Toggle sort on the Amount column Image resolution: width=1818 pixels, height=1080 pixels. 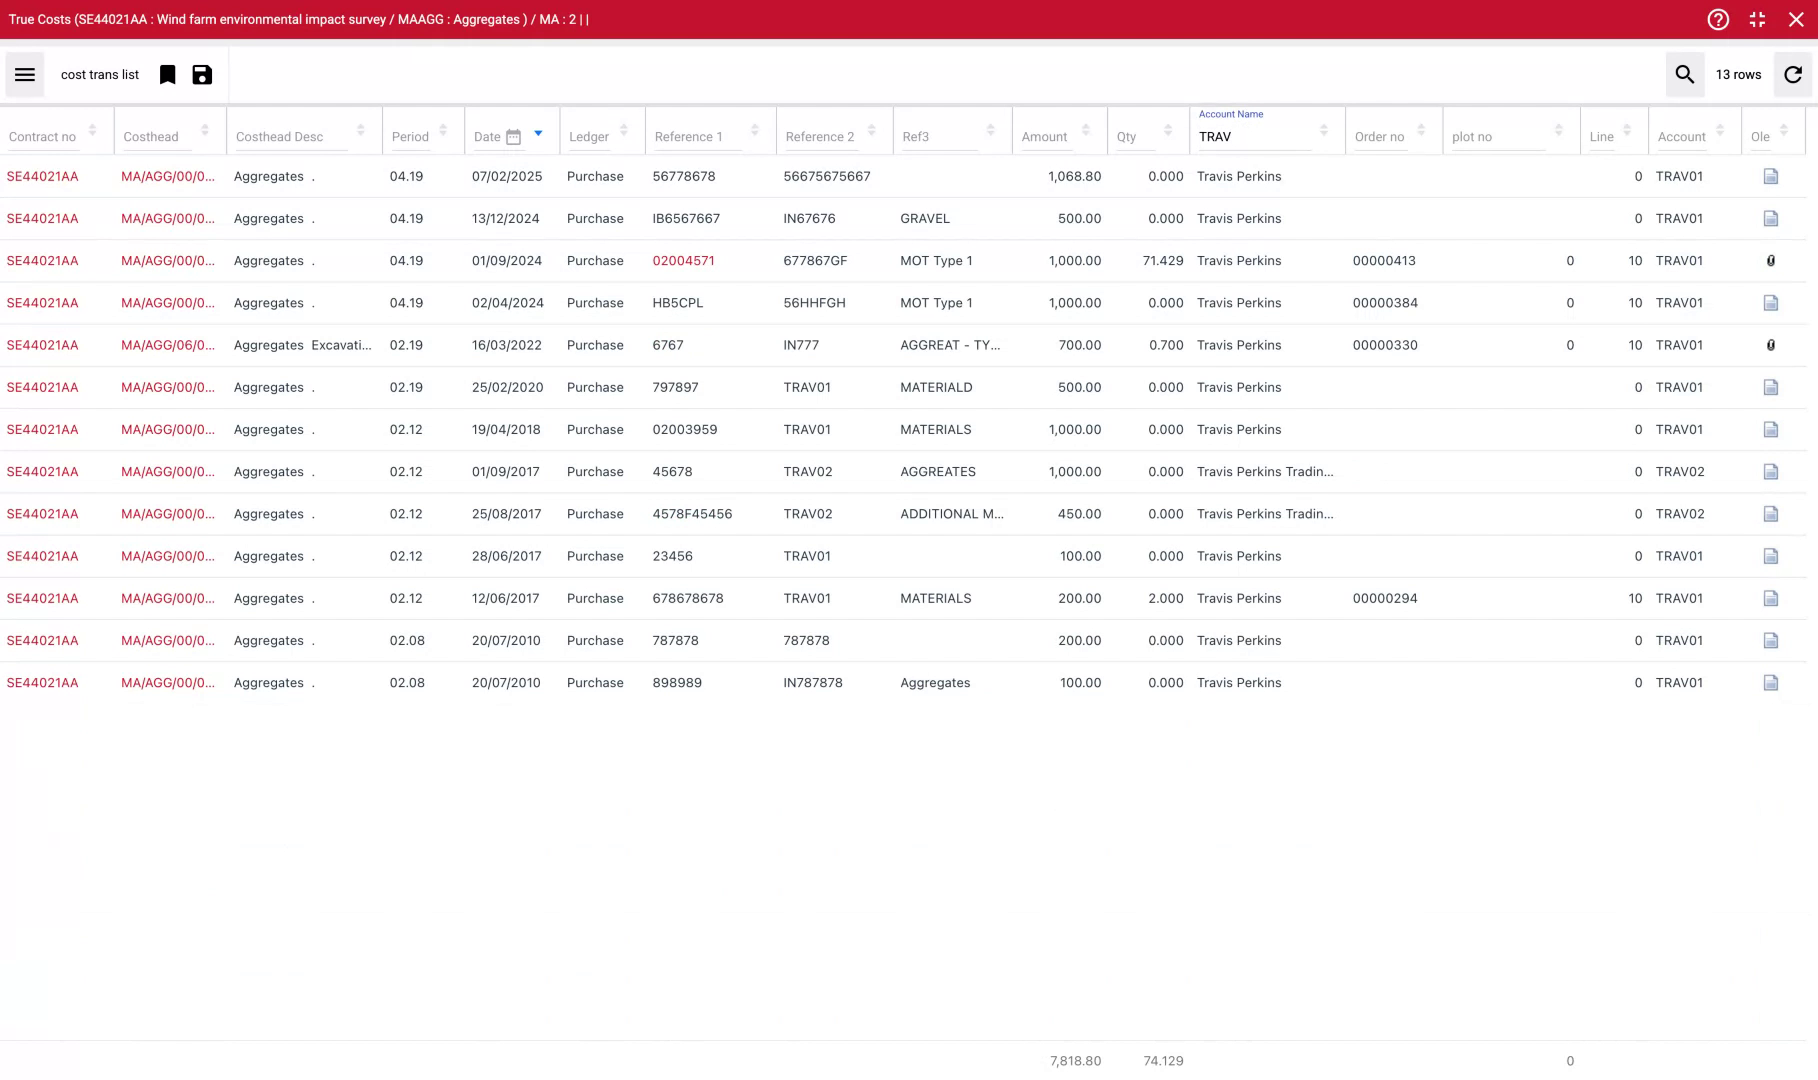(x=1087, y=129)
